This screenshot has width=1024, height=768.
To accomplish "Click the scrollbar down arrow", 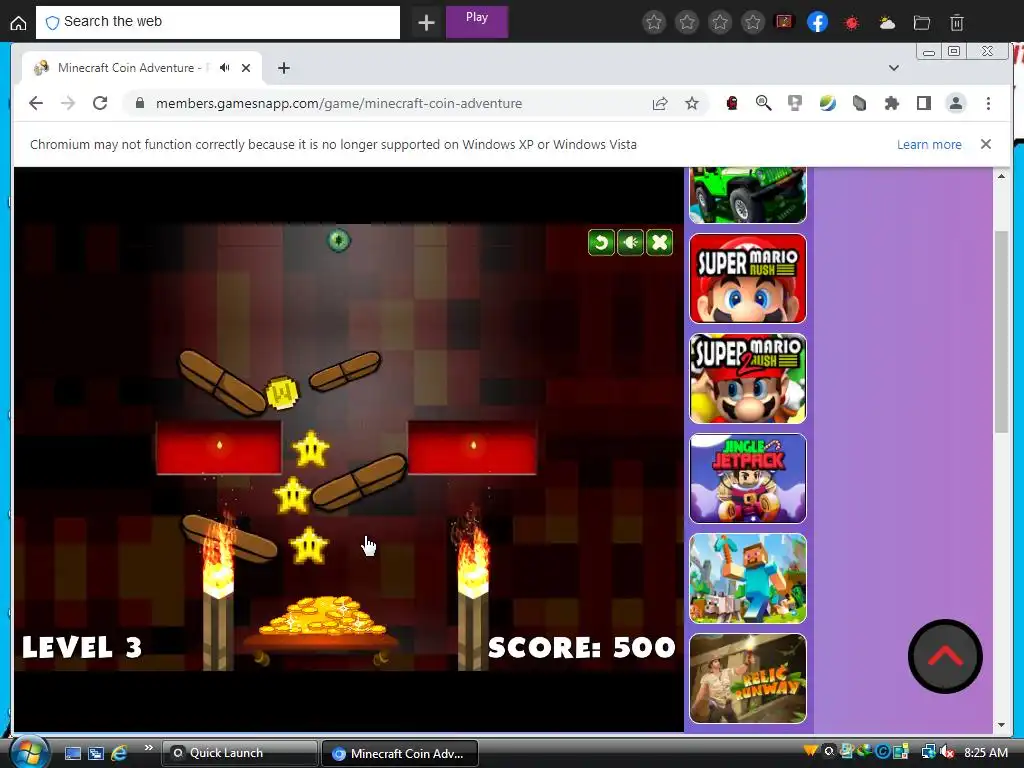I will click(x=1001, y=725).
